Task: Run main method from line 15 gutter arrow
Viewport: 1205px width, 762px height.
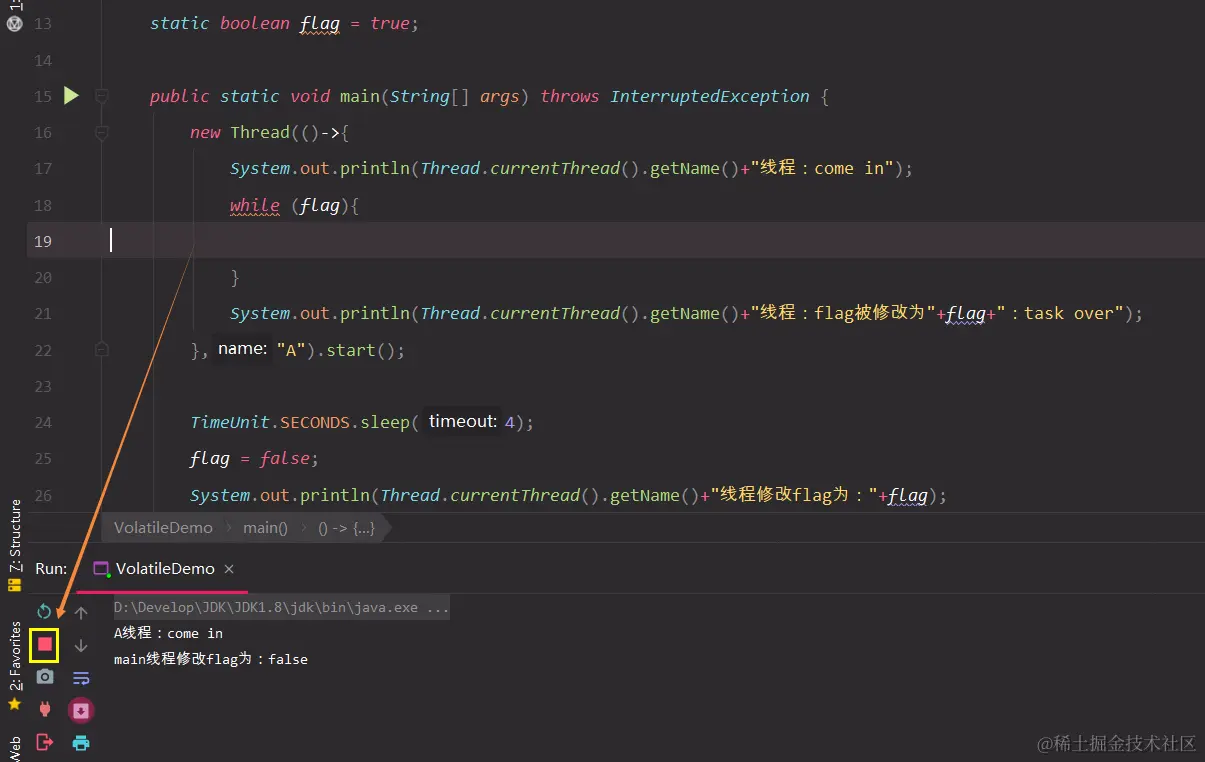Action: (x=71, y=96)
